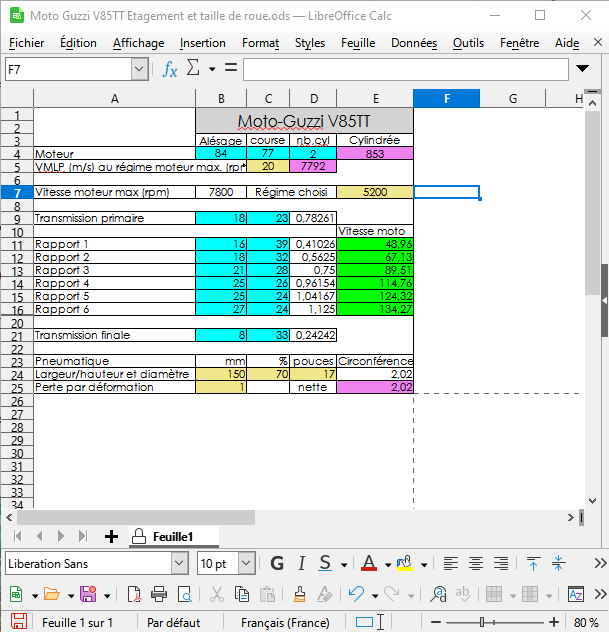
Task: Close the document with the menu bar X
Action: click(598, 42)
